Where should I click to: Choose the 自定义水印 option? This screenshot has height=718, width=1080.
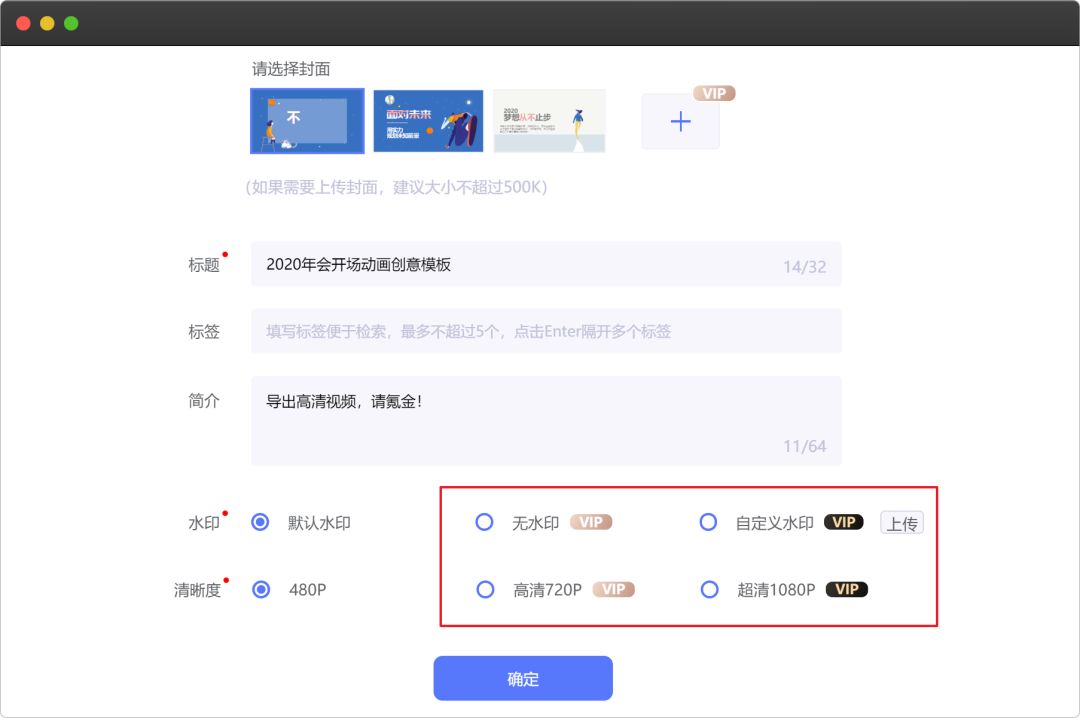point(708,522)
